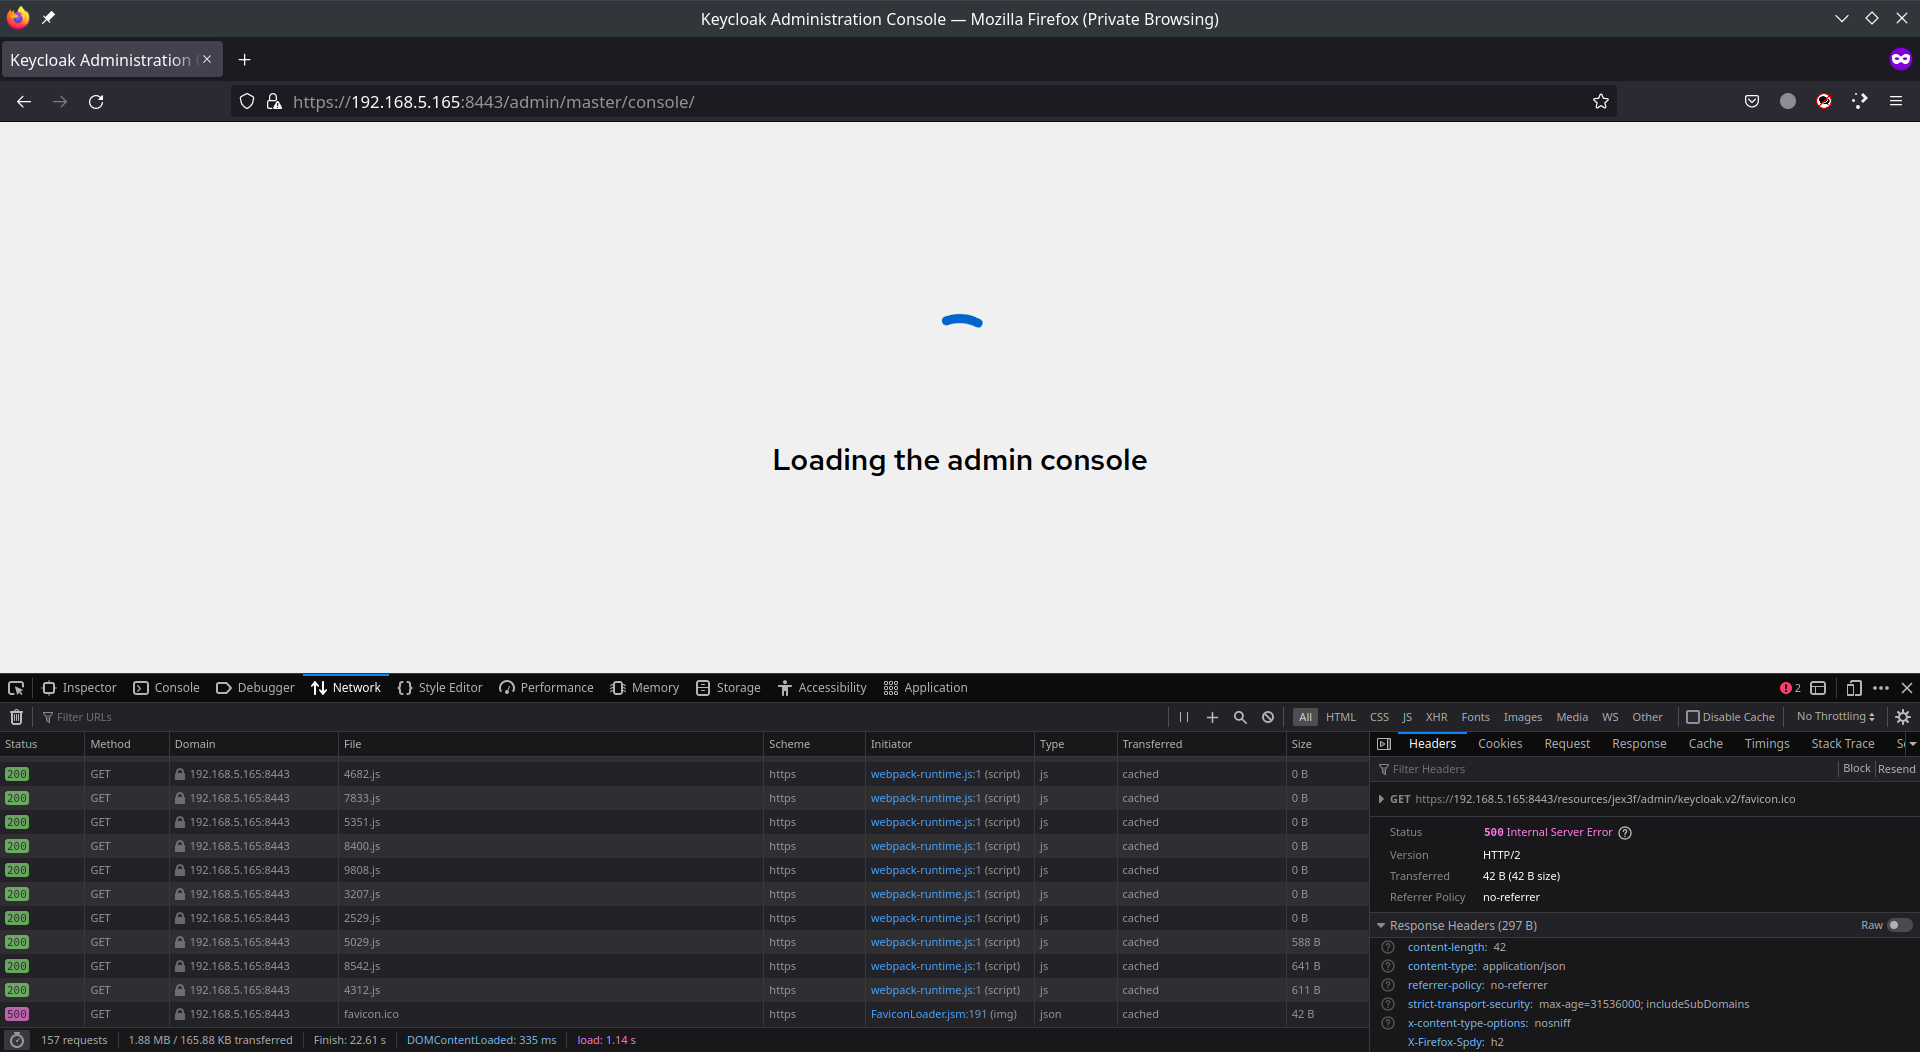Click help icon beside strict-transport-security header

1388,1004
